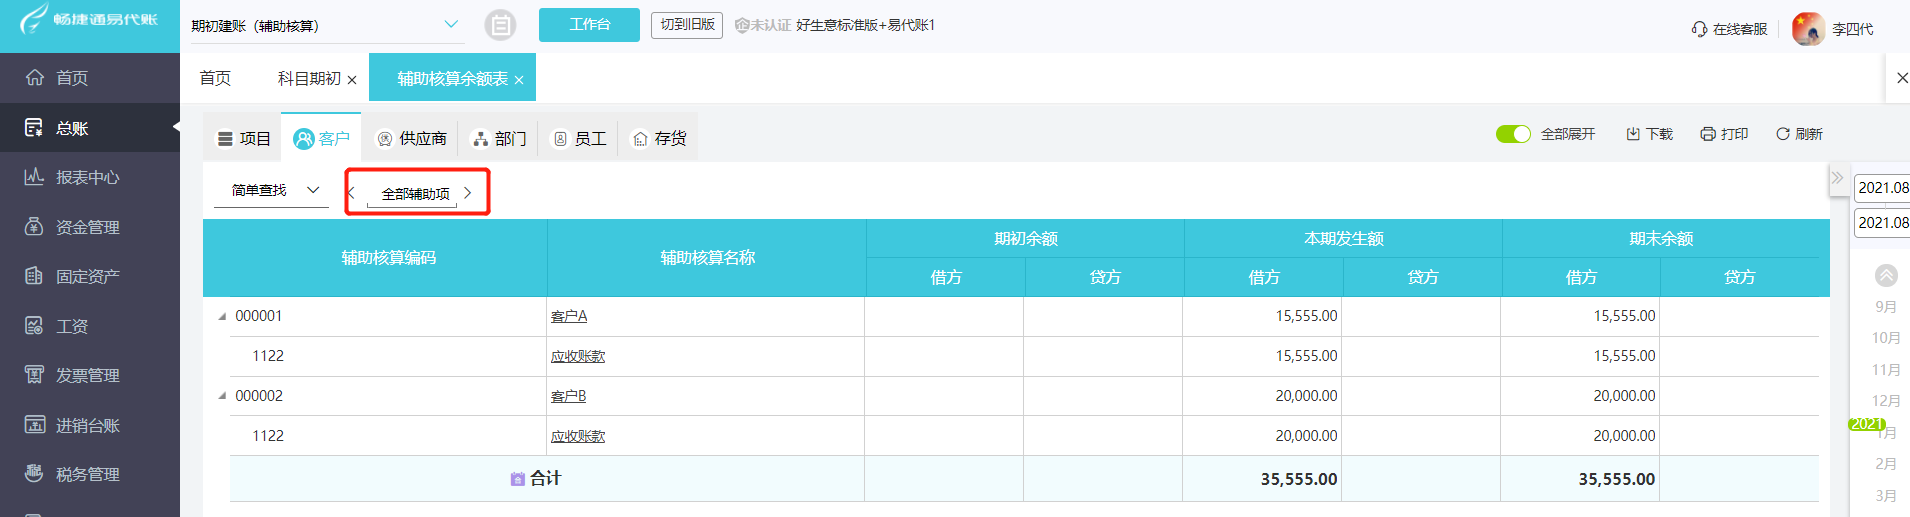Expand the accounting period dropdown at top
This screenshot has height=517, width=1910.
[451, 25]
